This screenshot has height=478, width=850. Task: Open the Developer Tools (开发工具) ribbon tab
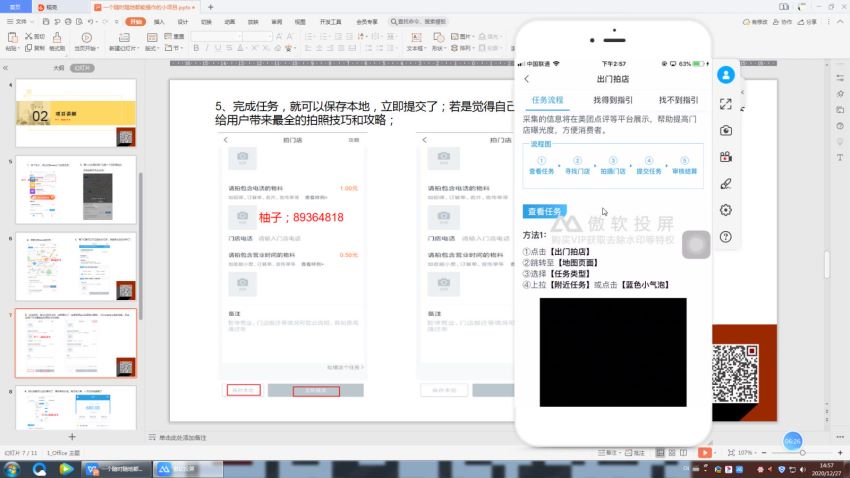click(x=330, y=22)
